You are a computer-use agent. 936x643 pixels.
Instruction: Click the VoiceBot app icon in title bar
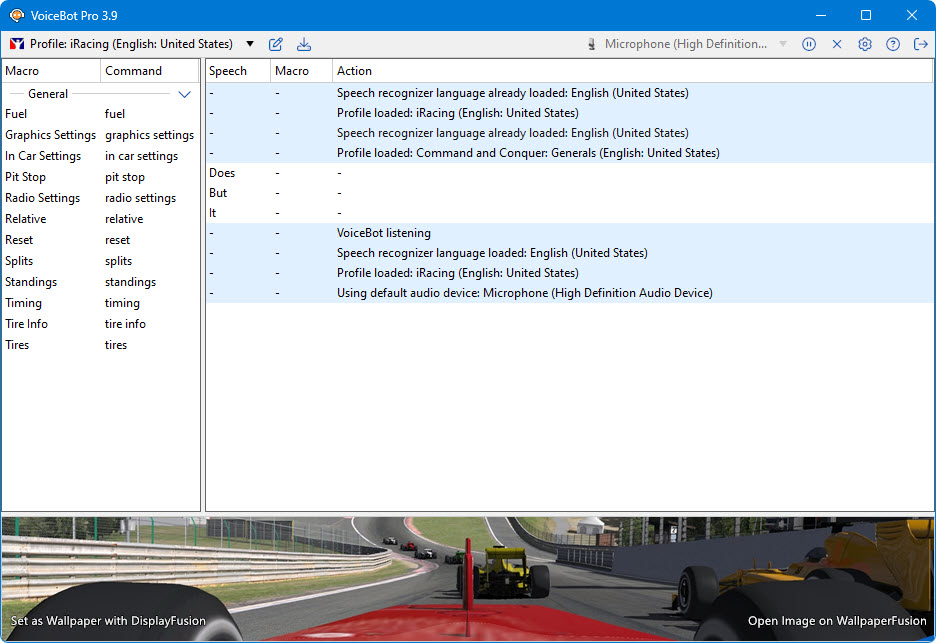[16, 15]
